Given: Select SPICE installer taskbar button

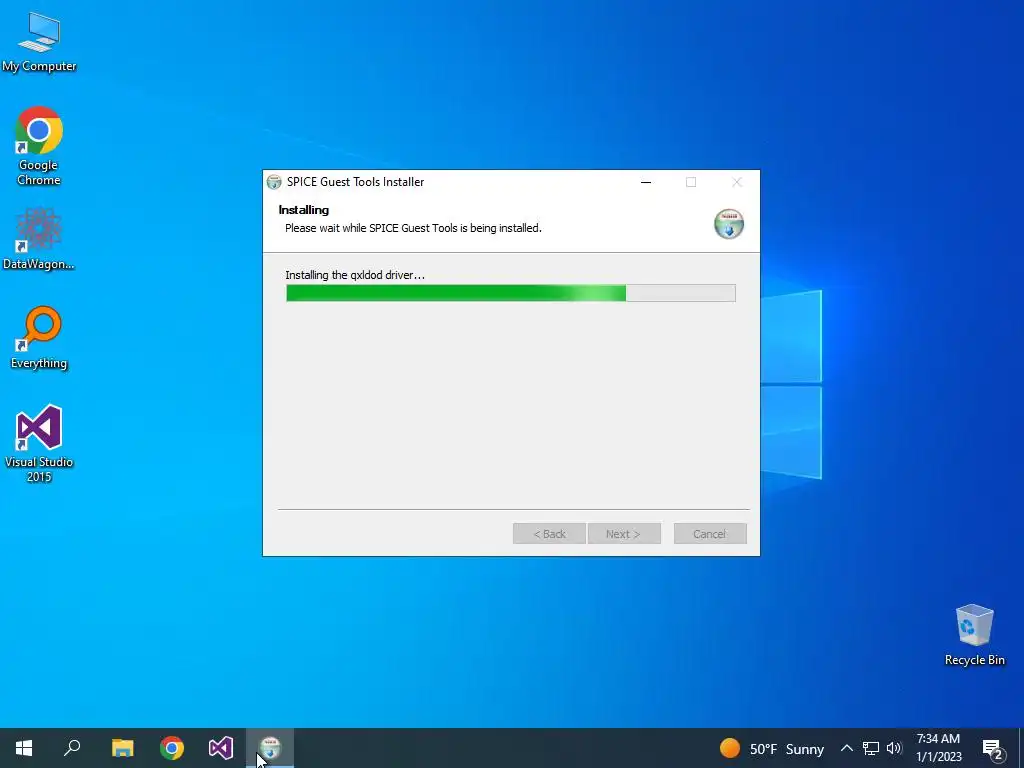Looking at the screenshot, I should click(x=270, y=748).
